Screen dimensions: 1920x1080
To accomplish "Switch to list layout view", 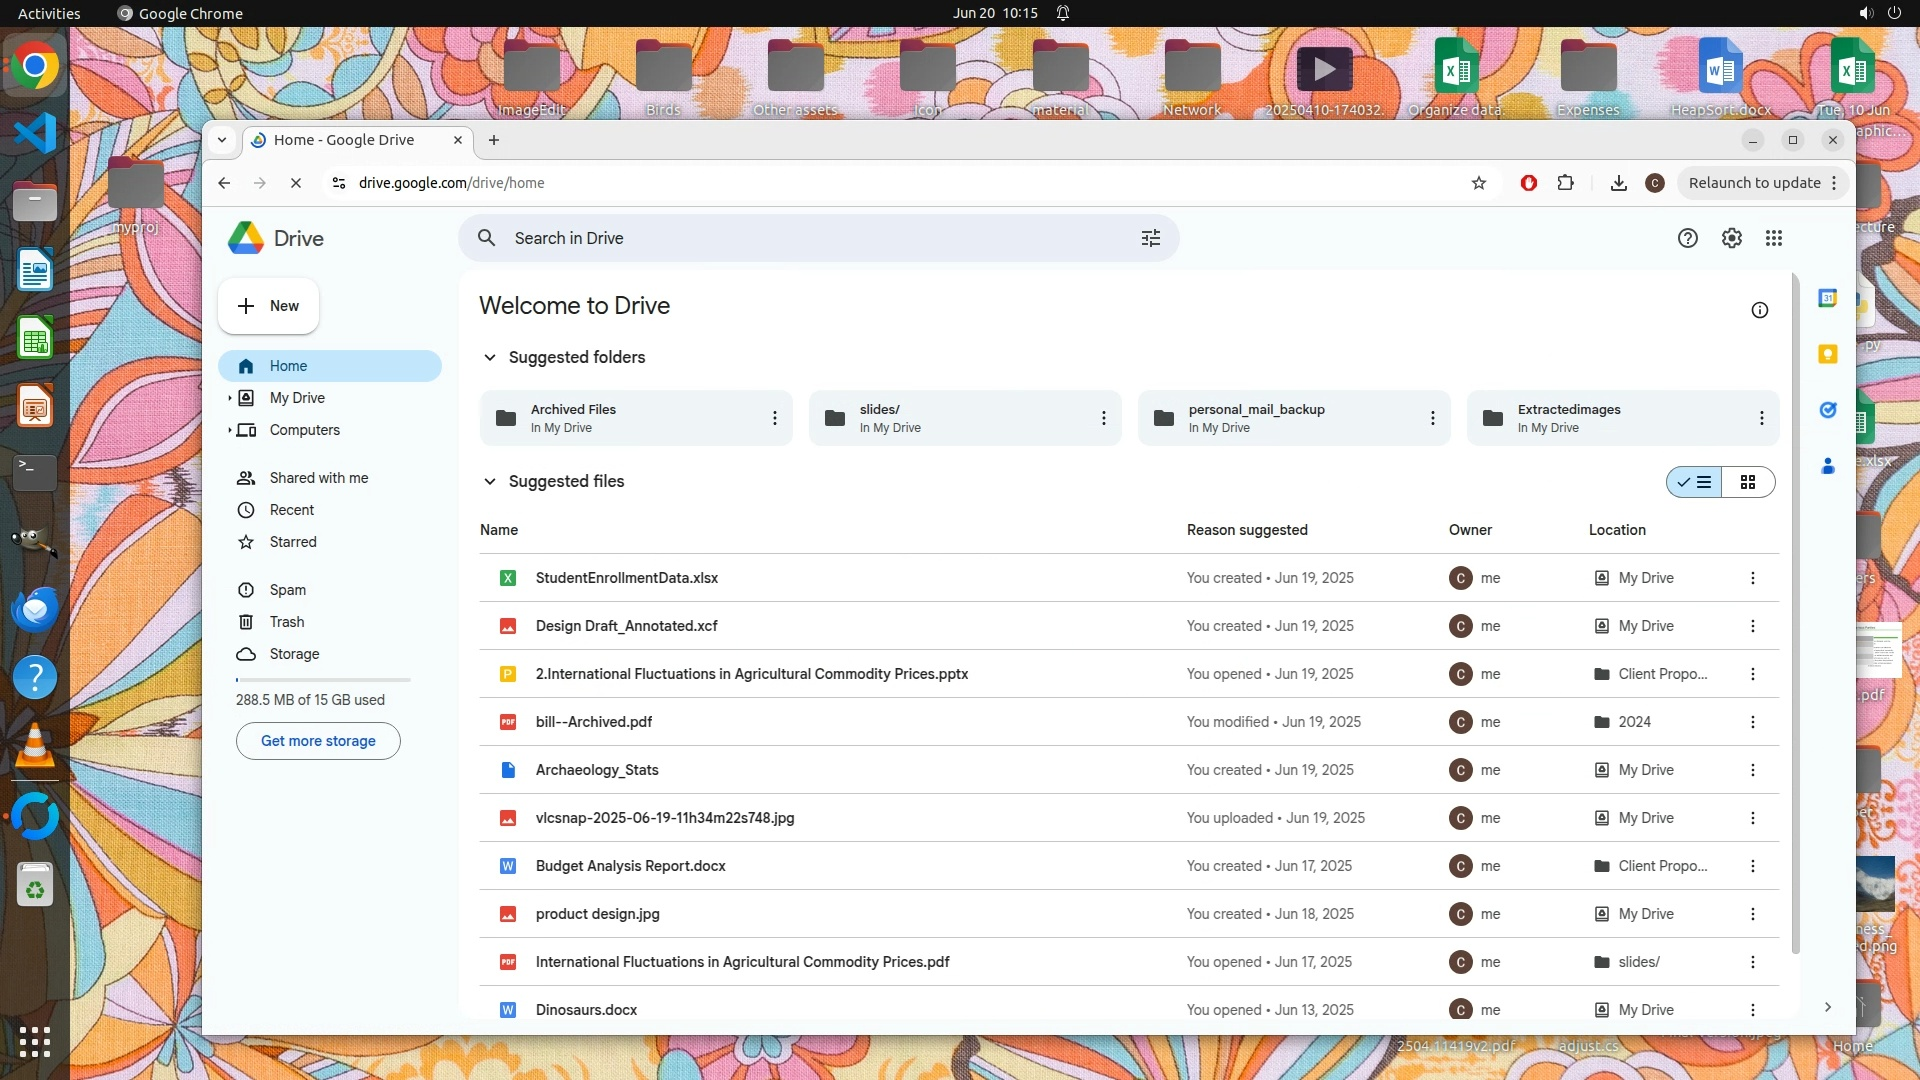I will click(x=1695, y=482).
